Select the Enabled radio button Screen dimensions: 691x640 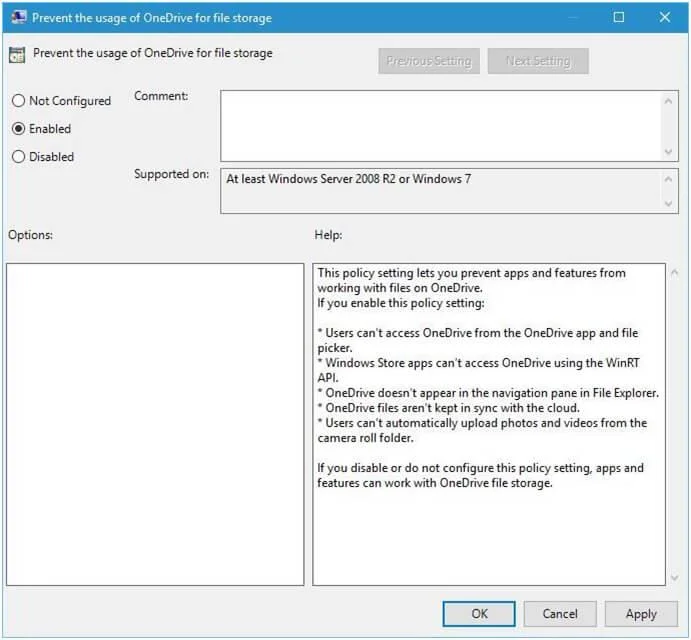pos(19,129)
